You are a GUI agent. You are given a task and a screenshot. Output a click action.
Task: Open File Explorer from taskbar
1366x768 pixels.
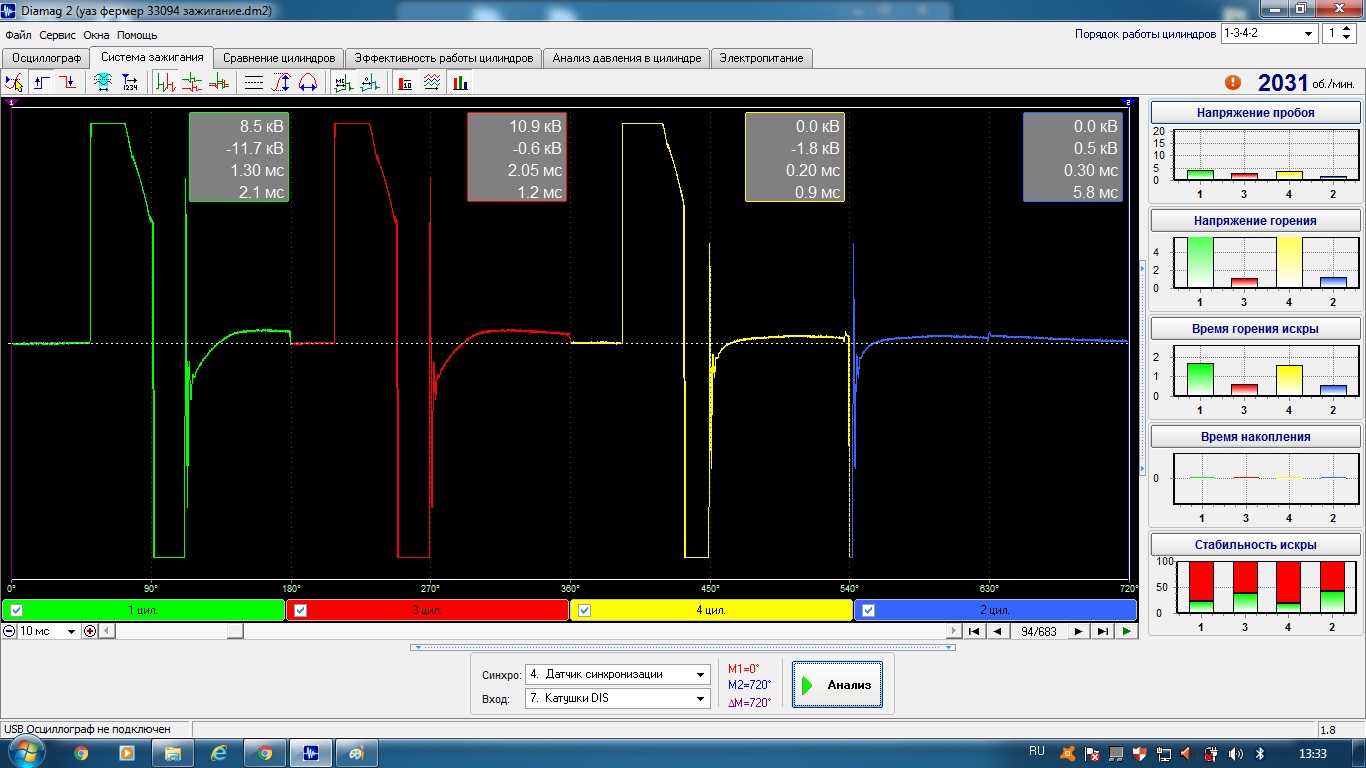pyautogui.click(x=172, y=753)
